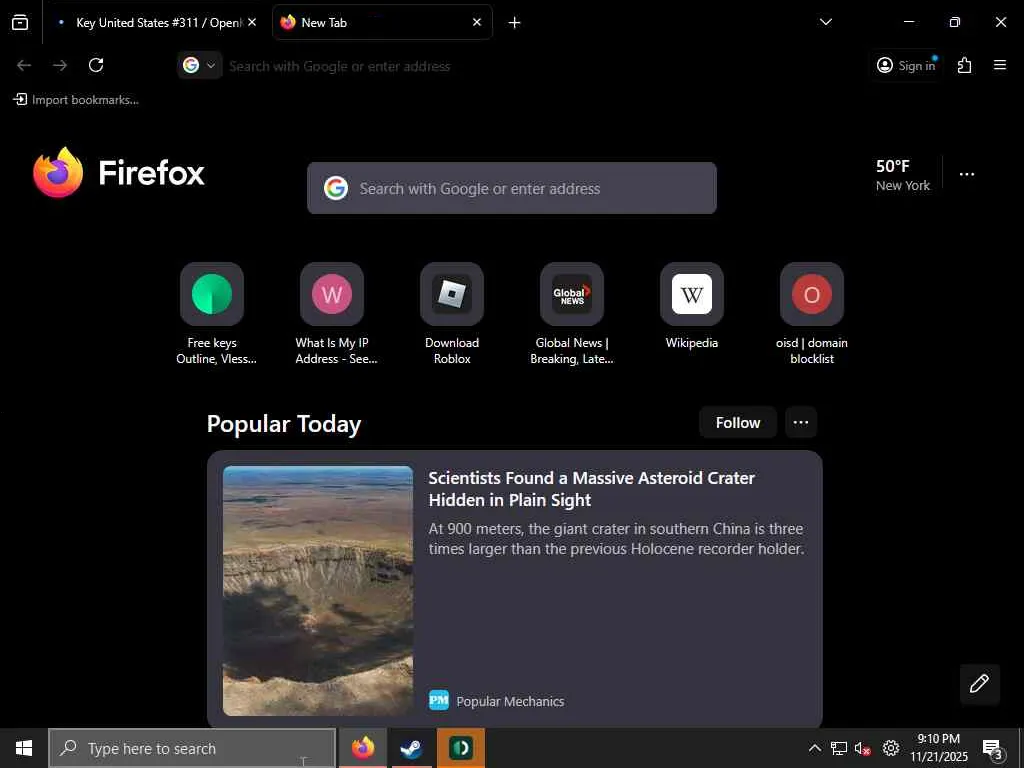Open the Extensions puzzle icon
Screen dimensions: 1024x768
tap(965, 65)
